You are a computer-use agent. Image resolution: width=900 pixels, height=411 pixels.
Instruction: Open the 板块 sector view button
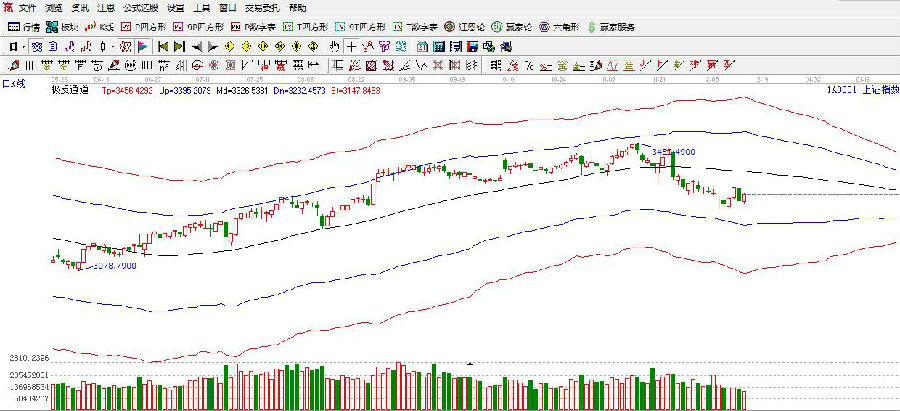[x=62, y=27]
